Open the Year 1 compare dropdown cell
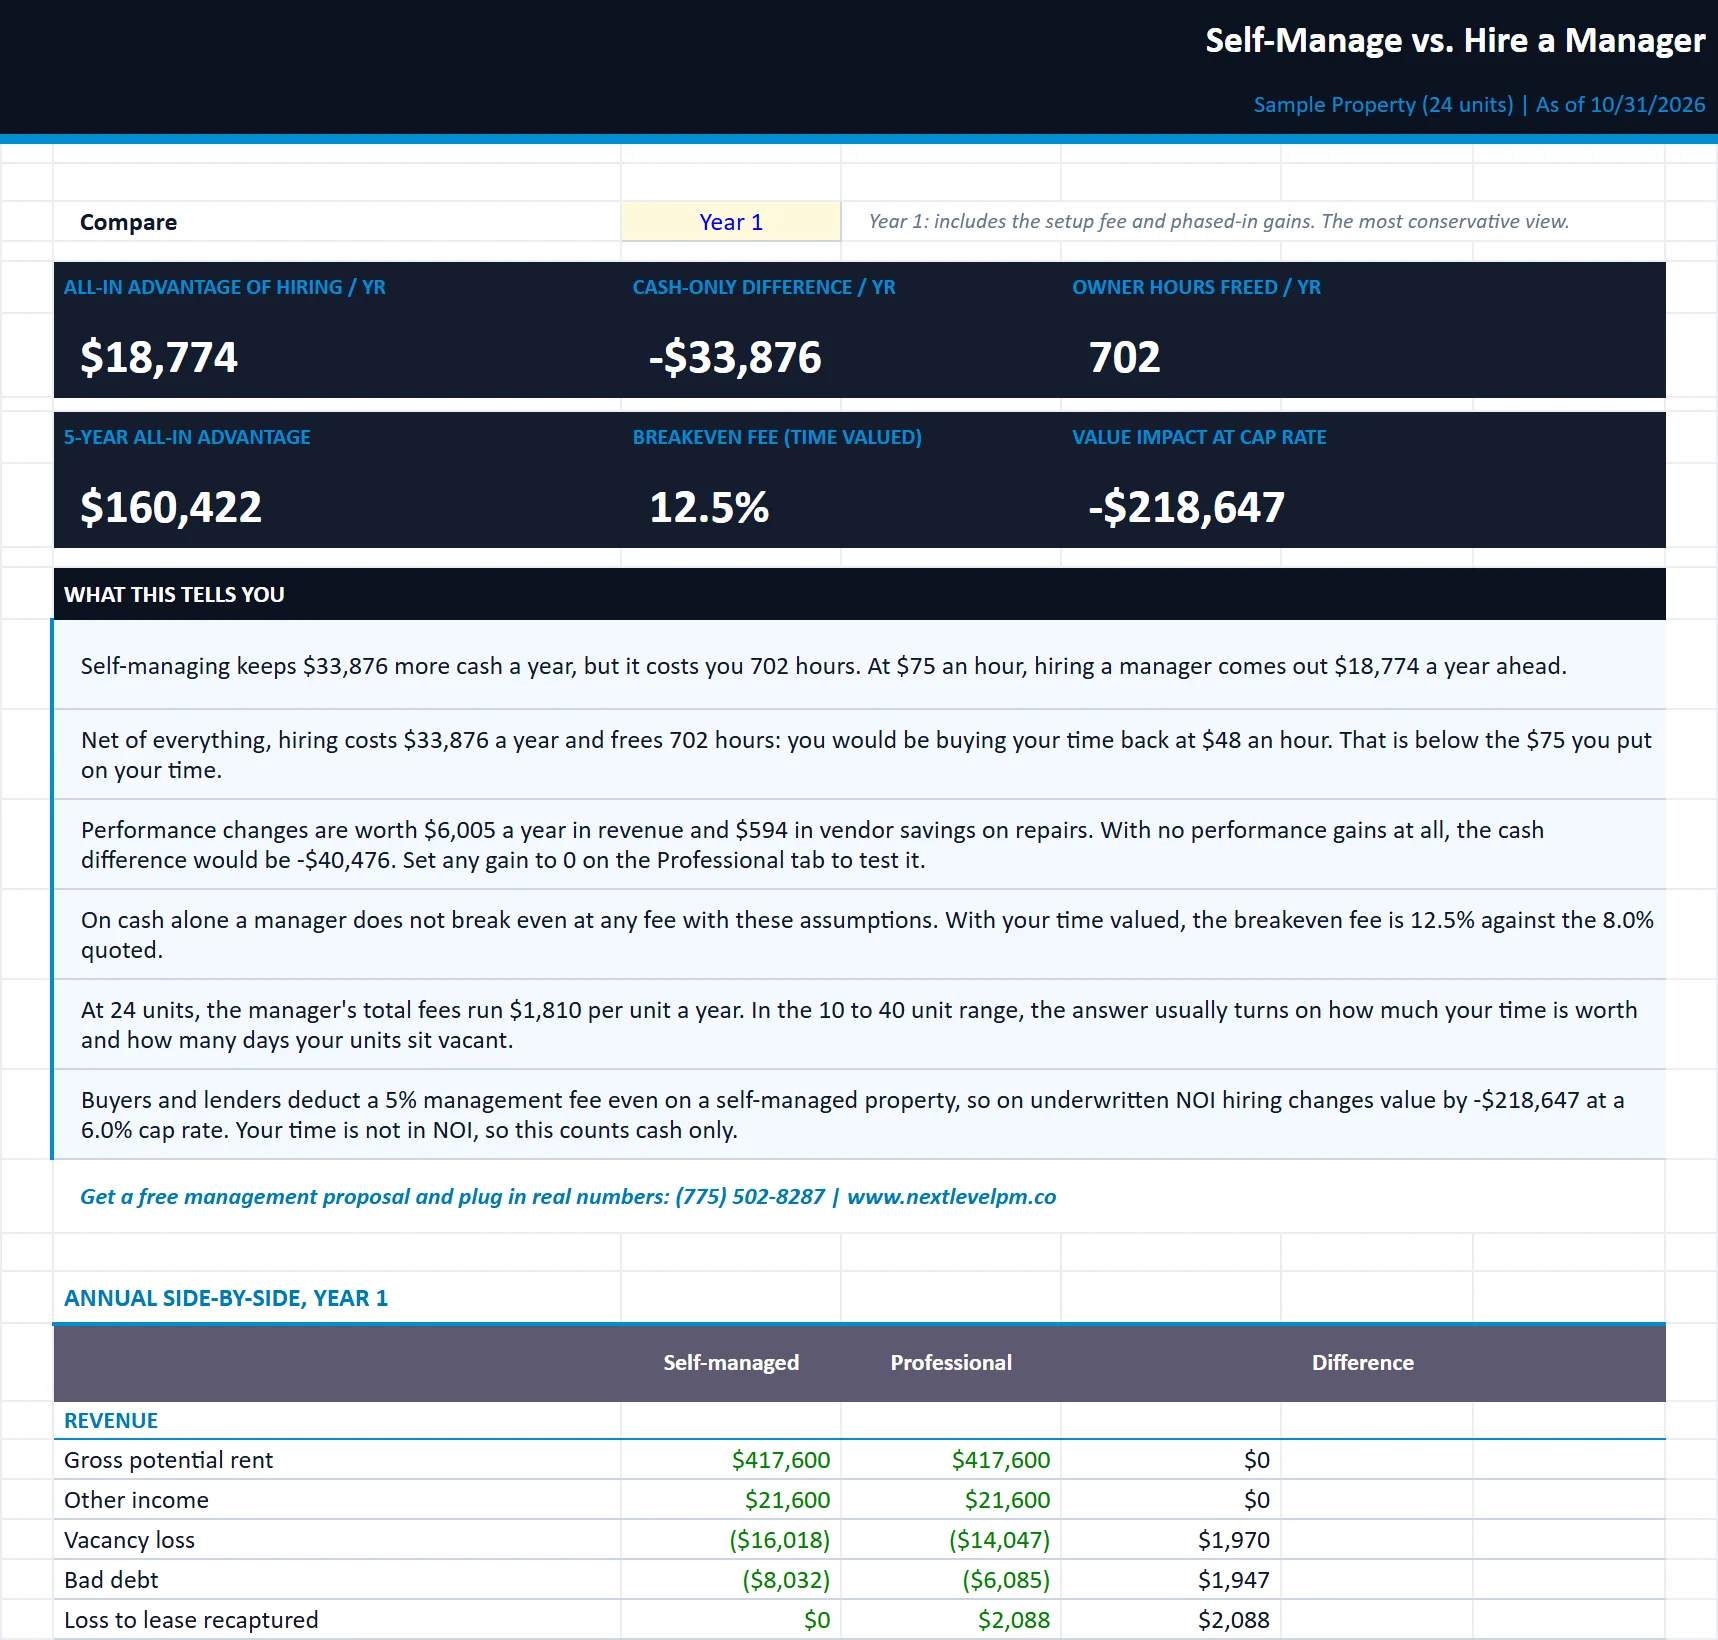This screenshot has height=1640, width=1718. [x=731, y=222]
